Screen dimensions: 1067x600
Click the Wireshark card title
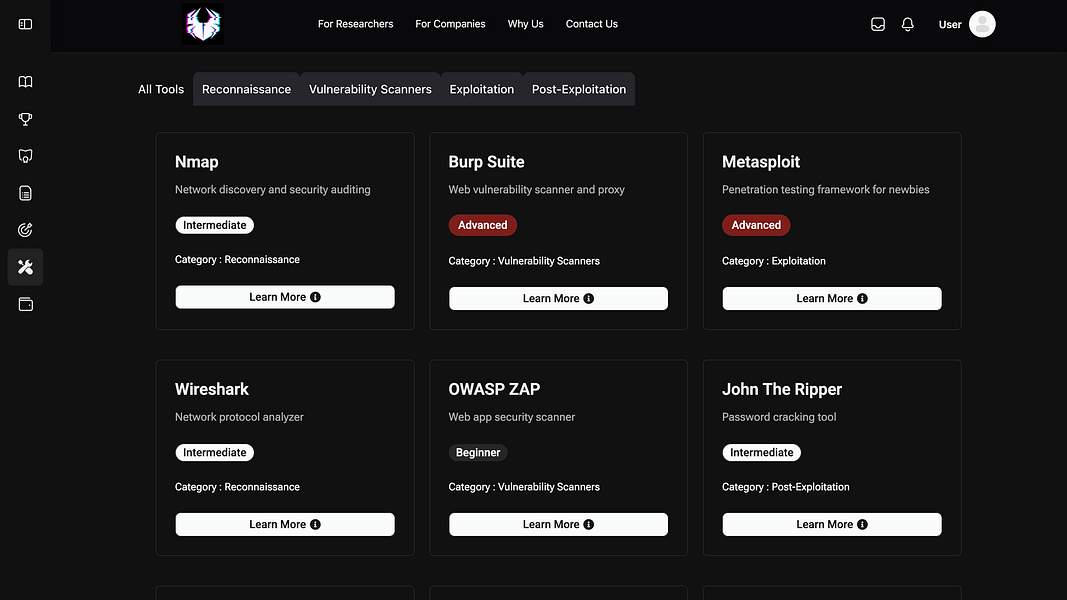(212, 389)
